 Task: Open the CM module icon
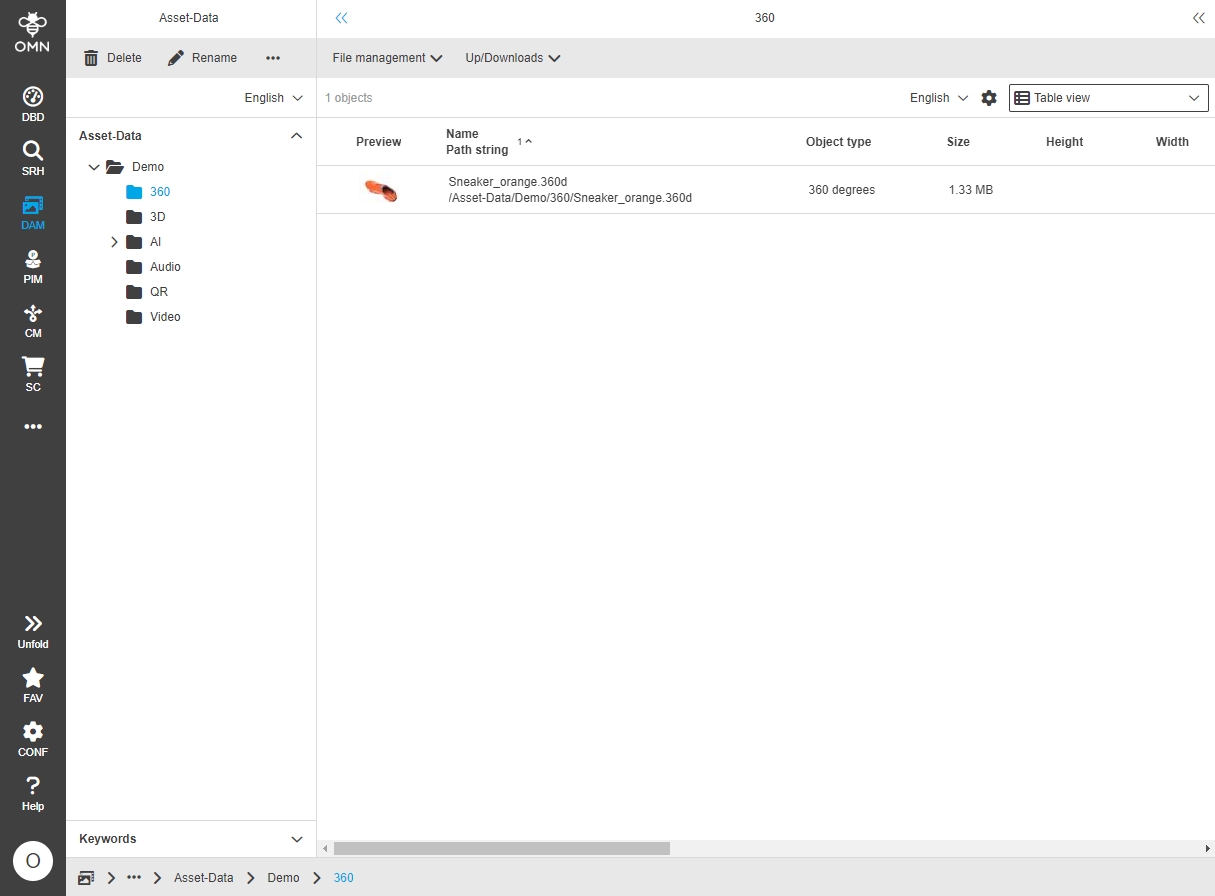33,320
